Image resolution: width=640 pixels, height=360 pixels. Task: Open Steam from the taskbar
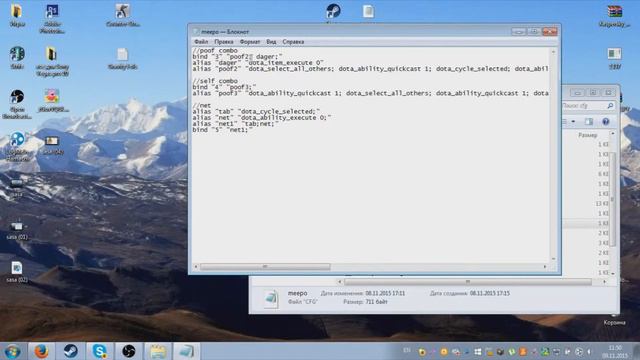click(70, 351)
